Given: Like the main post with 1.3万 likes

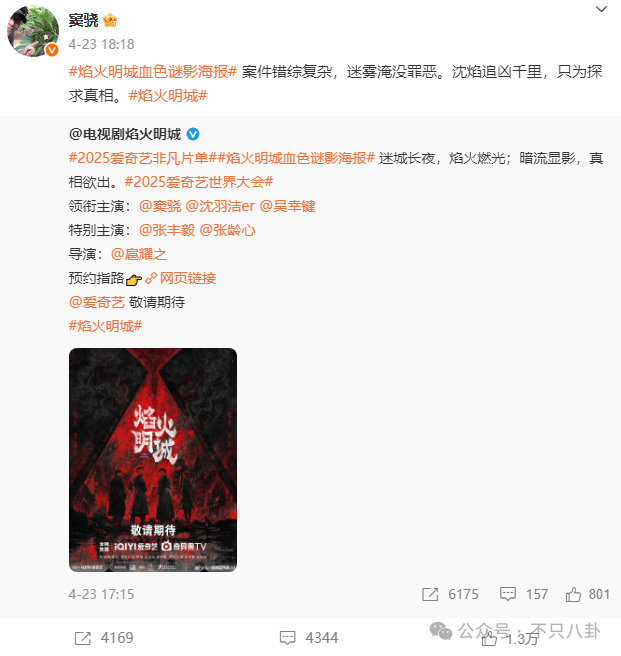Looking at the screenshot, I should click(510, 639).
